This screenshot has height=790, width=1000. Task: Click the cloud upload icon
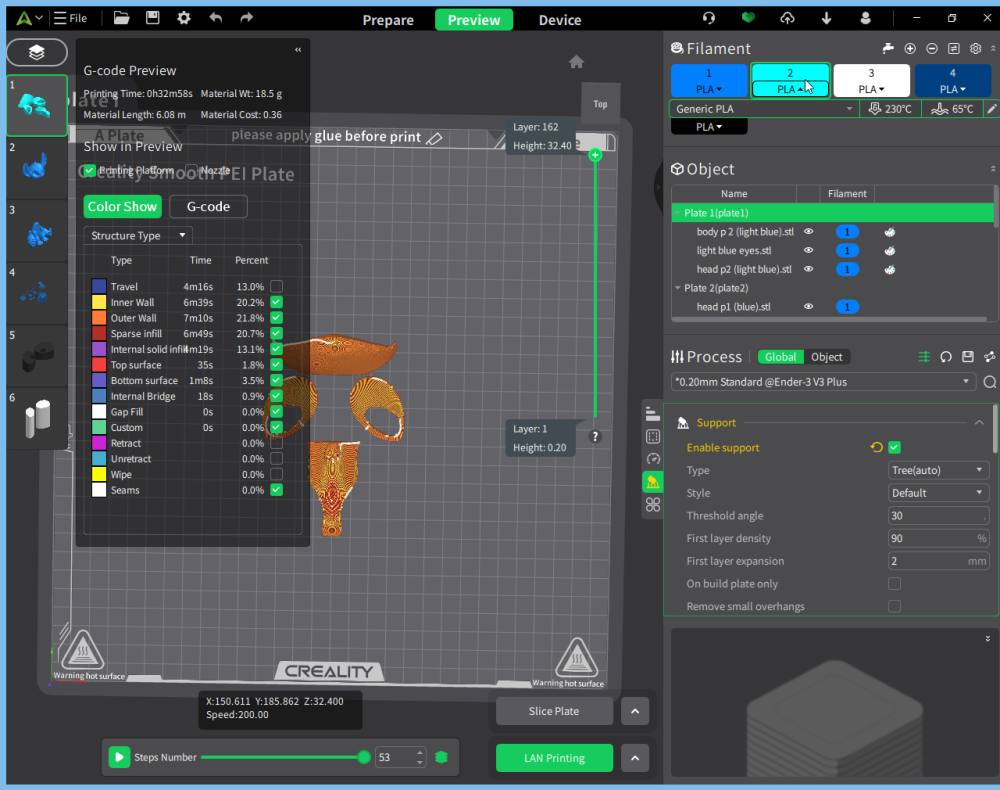tap(788, 18)
